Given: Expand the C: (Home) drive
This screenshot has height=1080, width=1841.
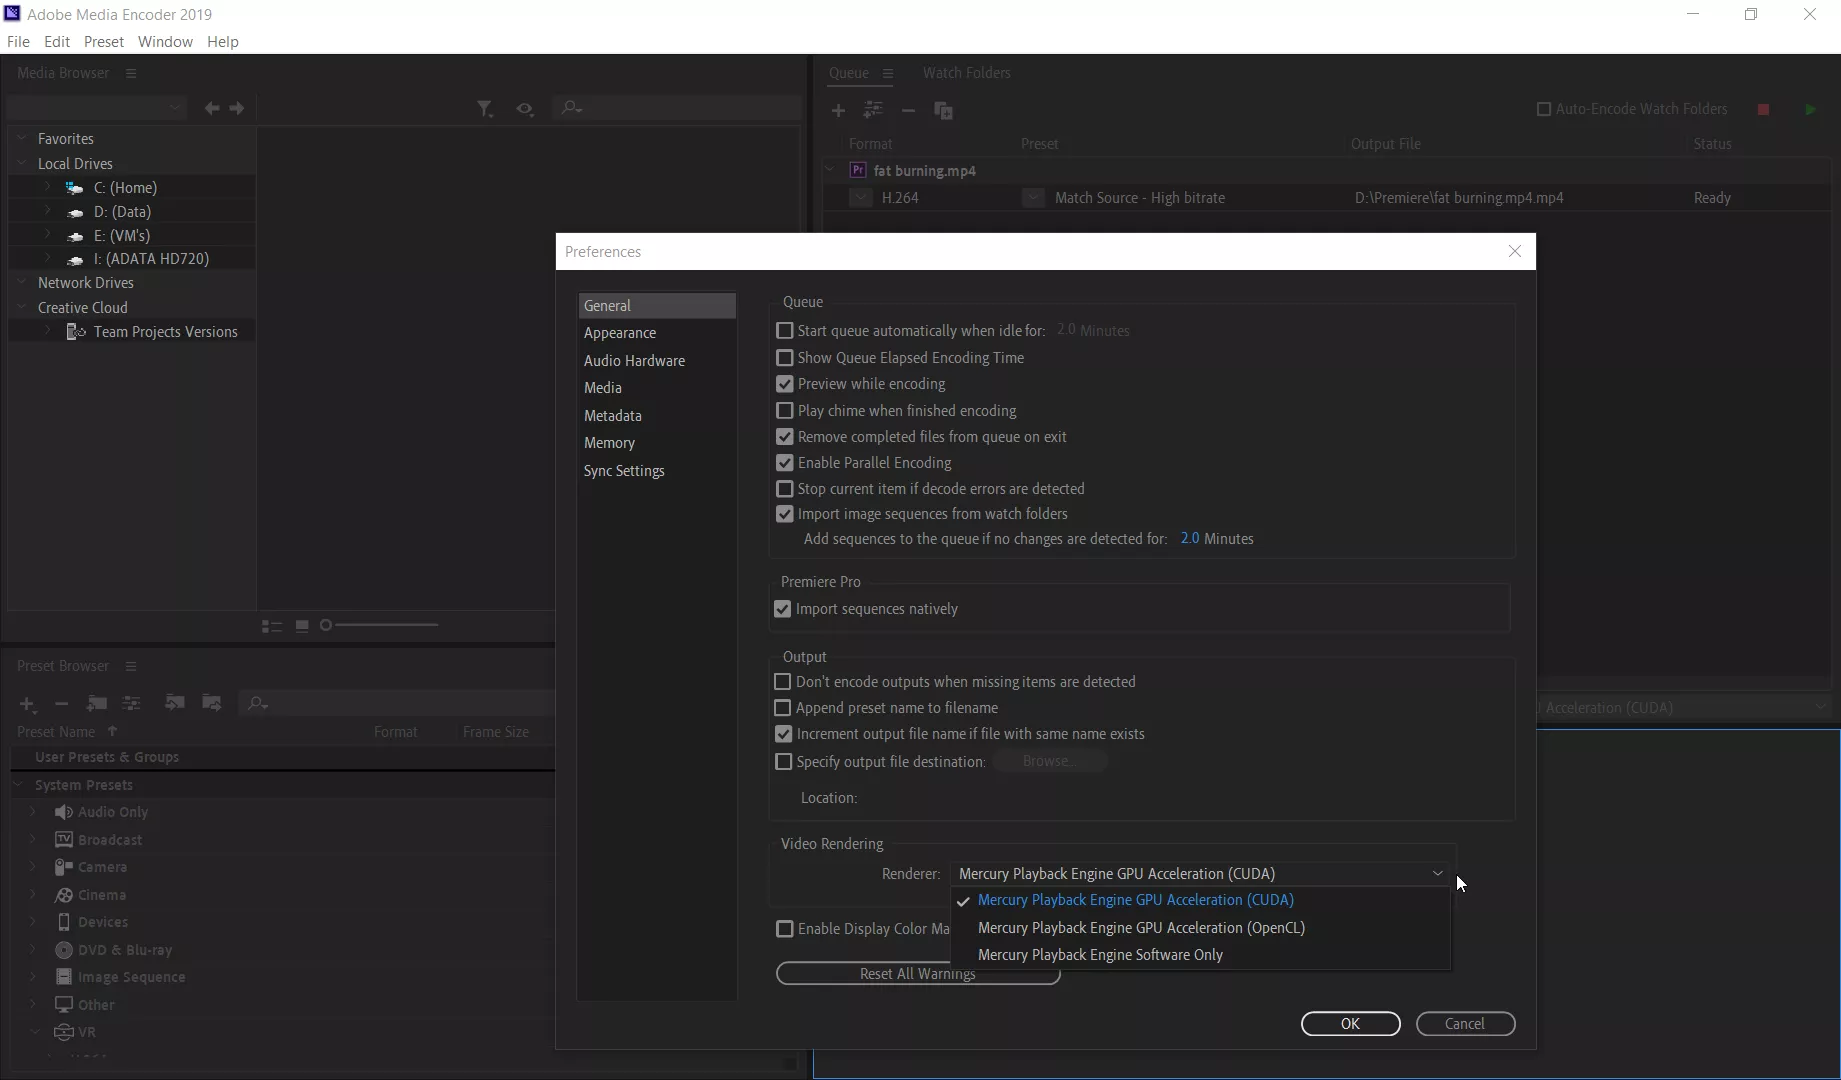Looking at the screenshot, I should (47, 187).
